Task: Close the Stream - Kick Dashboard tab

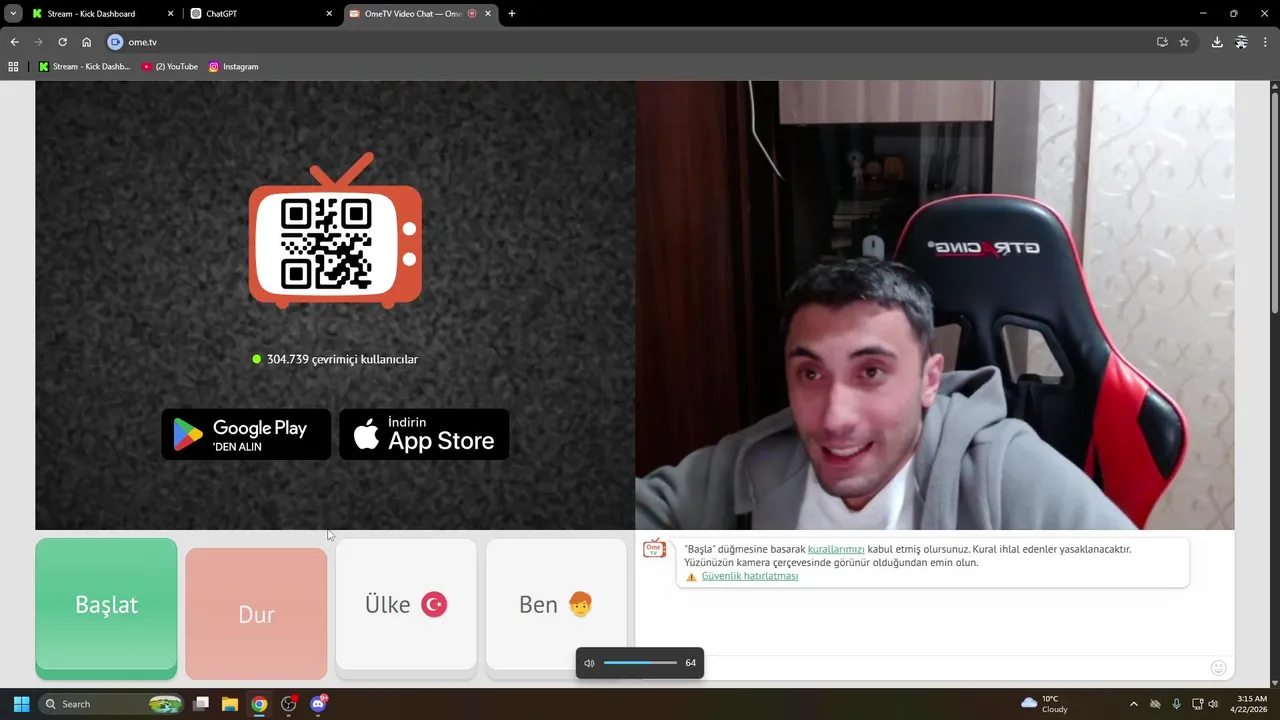Action: [x=170, y=14]
